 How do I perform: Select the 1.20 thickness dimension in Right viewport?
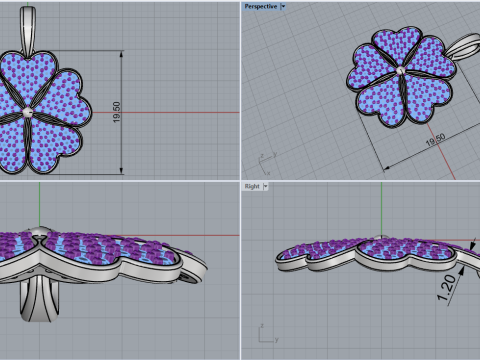tap(446, 287)
